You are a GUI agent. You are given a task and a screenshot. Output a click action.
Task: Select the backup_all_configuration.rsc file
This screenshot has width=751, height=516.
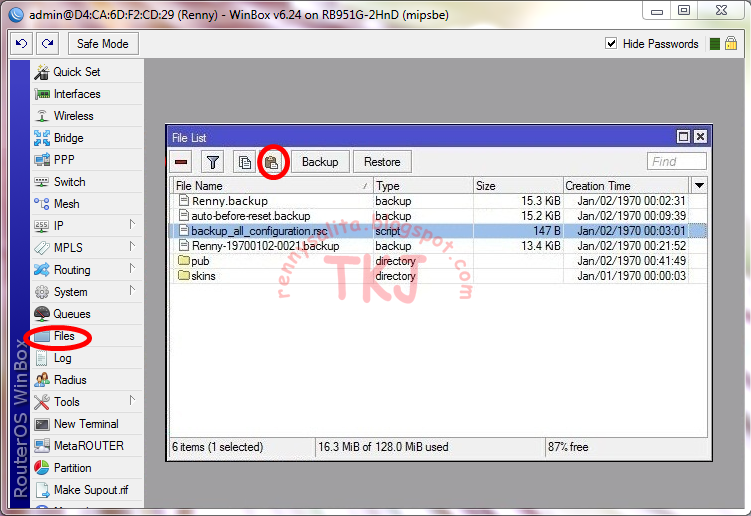[x=438, y=231]
